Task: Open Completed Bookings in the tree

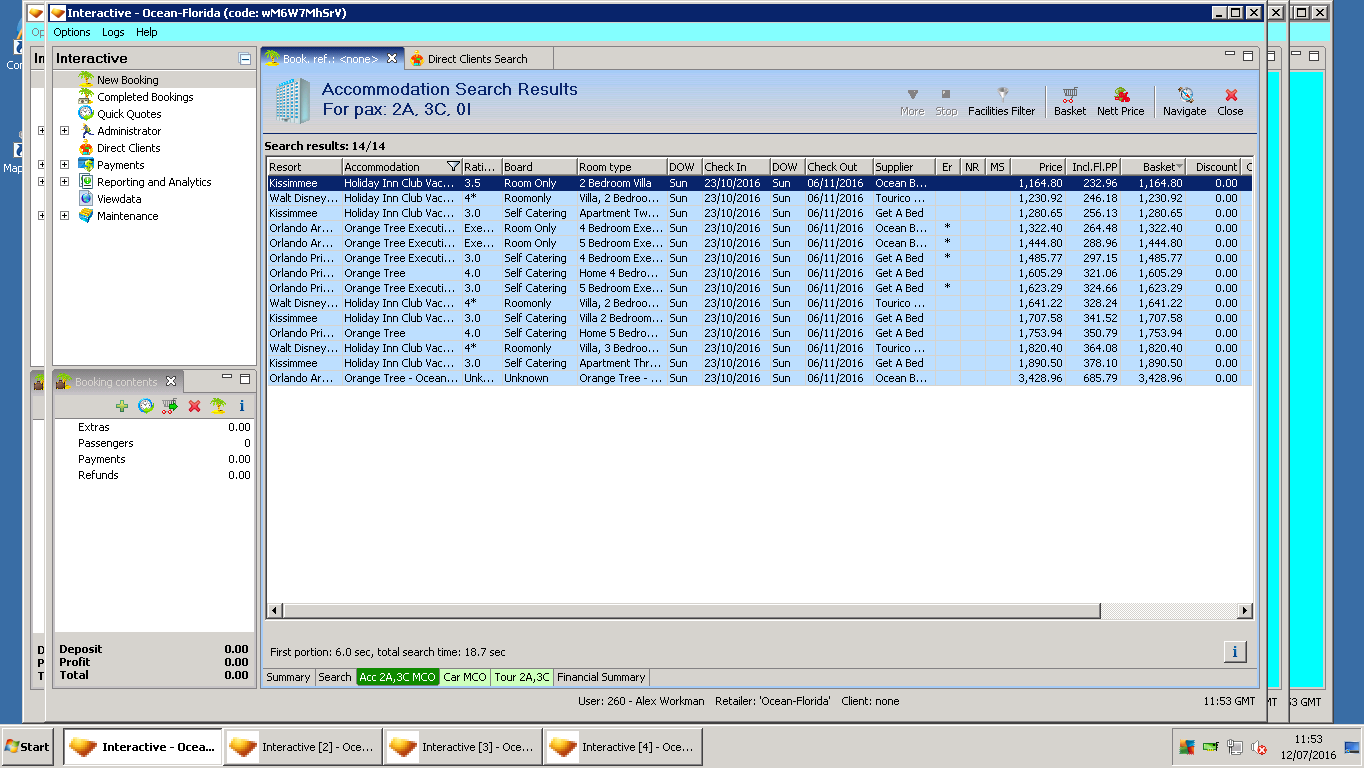Action: tap(146, 97)
